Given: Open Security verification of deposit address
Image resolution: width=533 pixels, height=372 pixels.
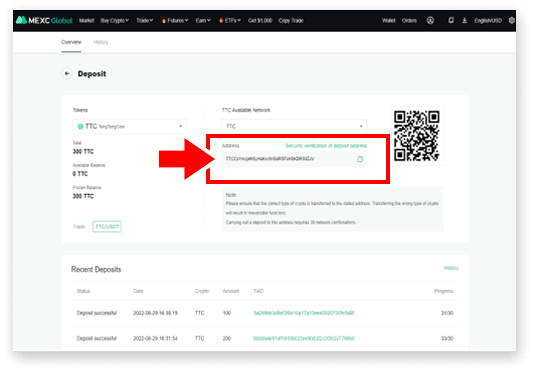Looking at the screenshot, I should [x=326, y=146].
